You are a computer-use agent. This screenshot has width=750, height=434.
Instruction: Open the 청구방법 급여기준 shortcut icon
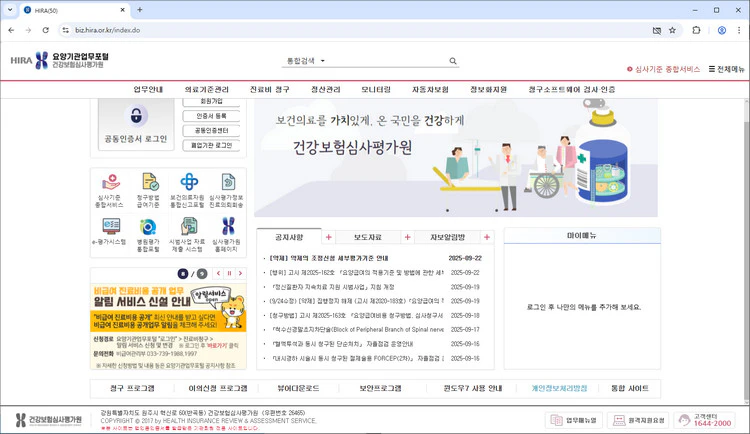(150, 182)
